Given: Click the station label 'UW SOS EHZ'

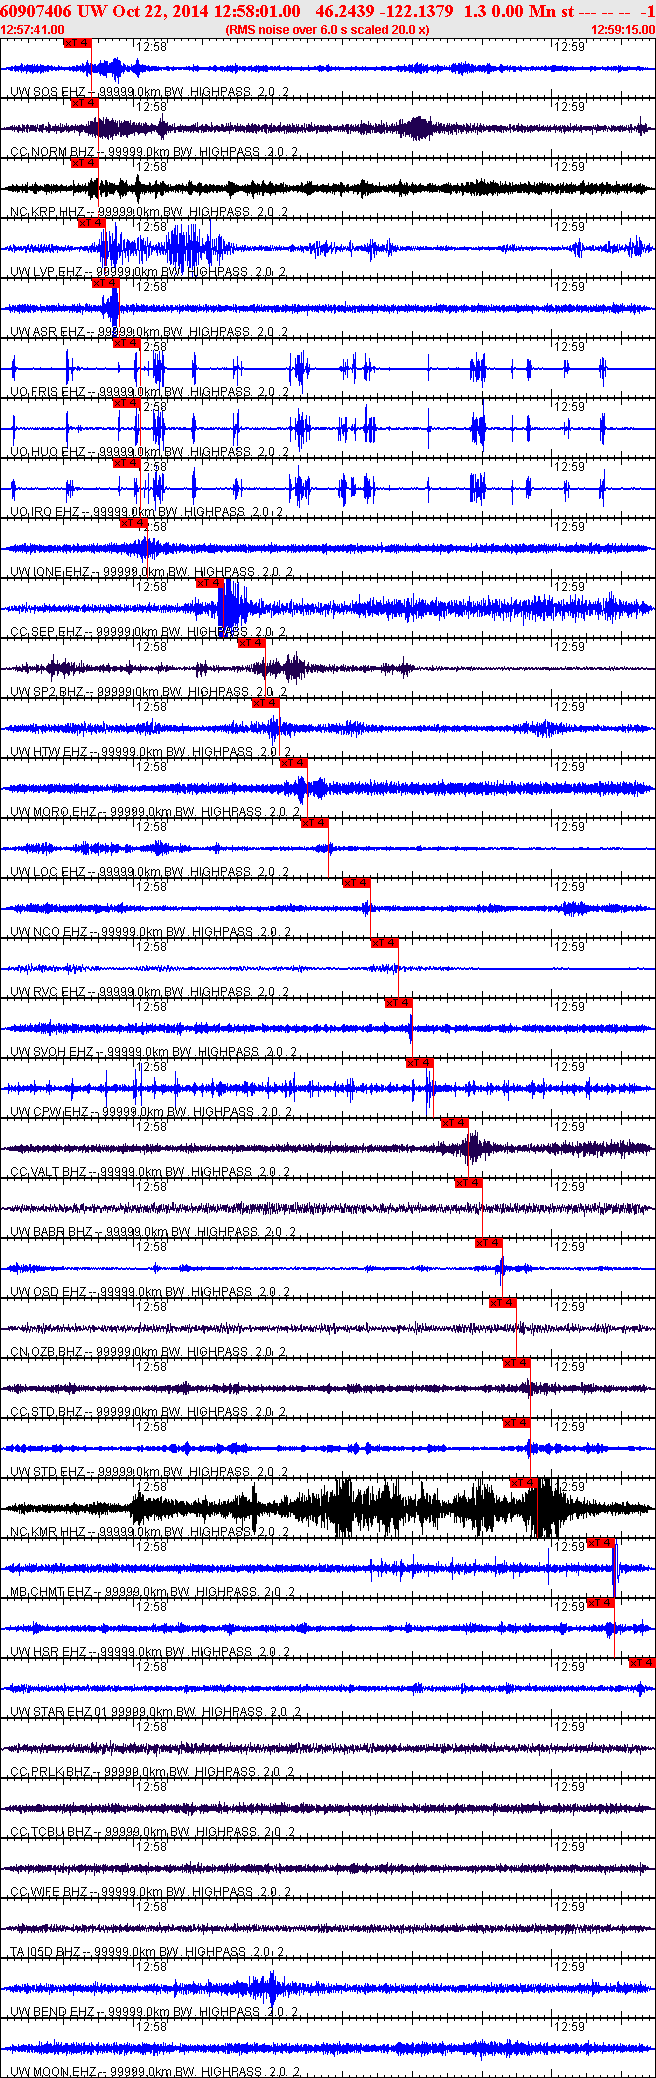Looking at the screenshot, I should click(x=47, y=92).
